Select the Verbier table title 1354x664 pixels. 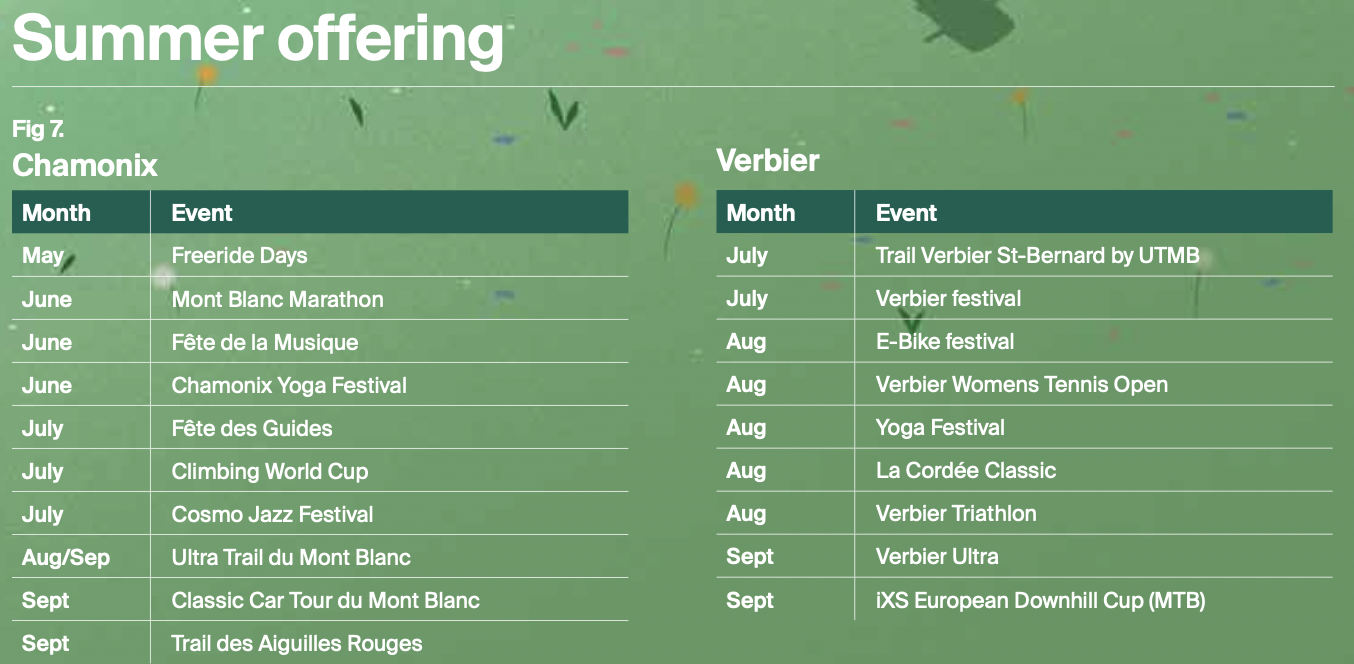click(768, 160)
